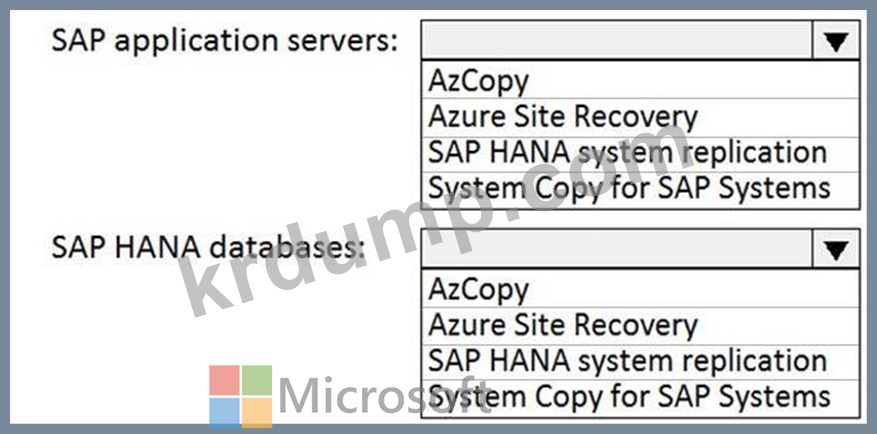Select System Copy for SAP Systems for HANA databases
877x434 pixels.
640,398
